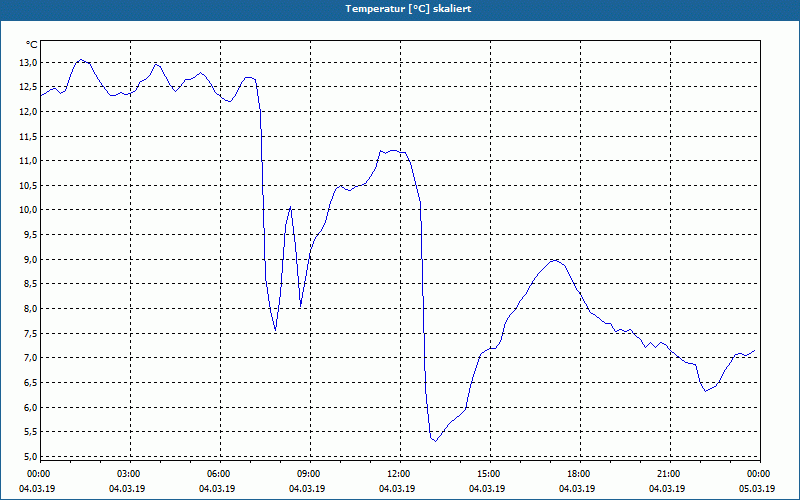This screenshot has height=500, width=800.
Task: Click the 06:00 time label
Action: point(217,474)
